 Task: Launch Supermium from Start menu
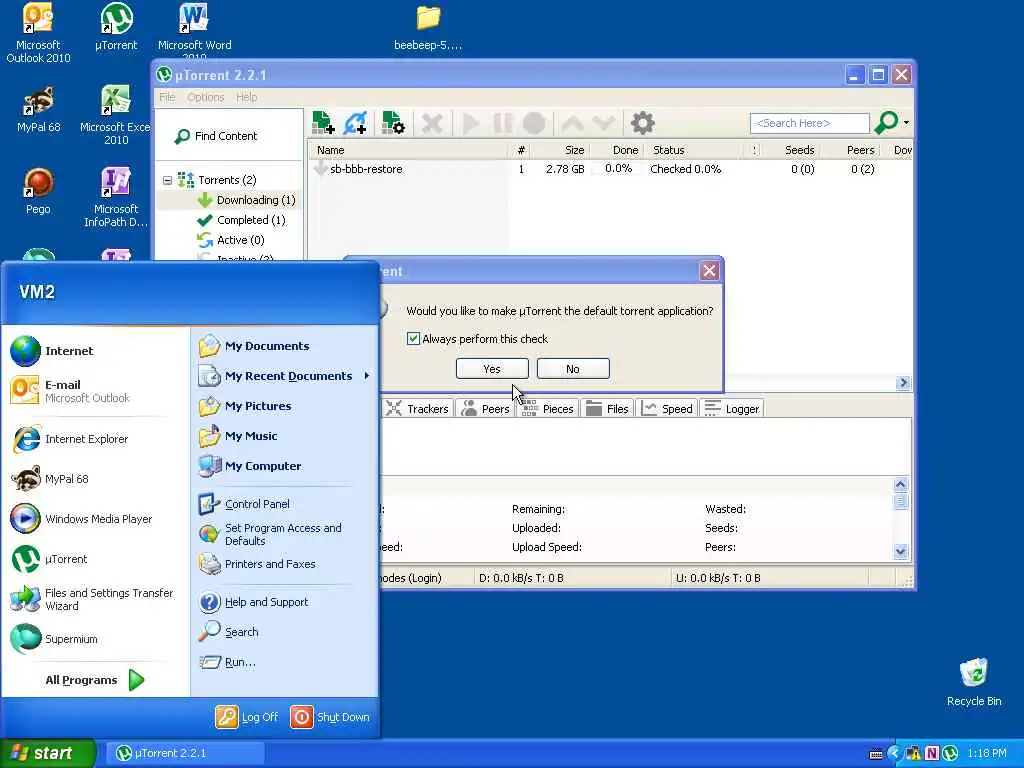pos(97,639)
